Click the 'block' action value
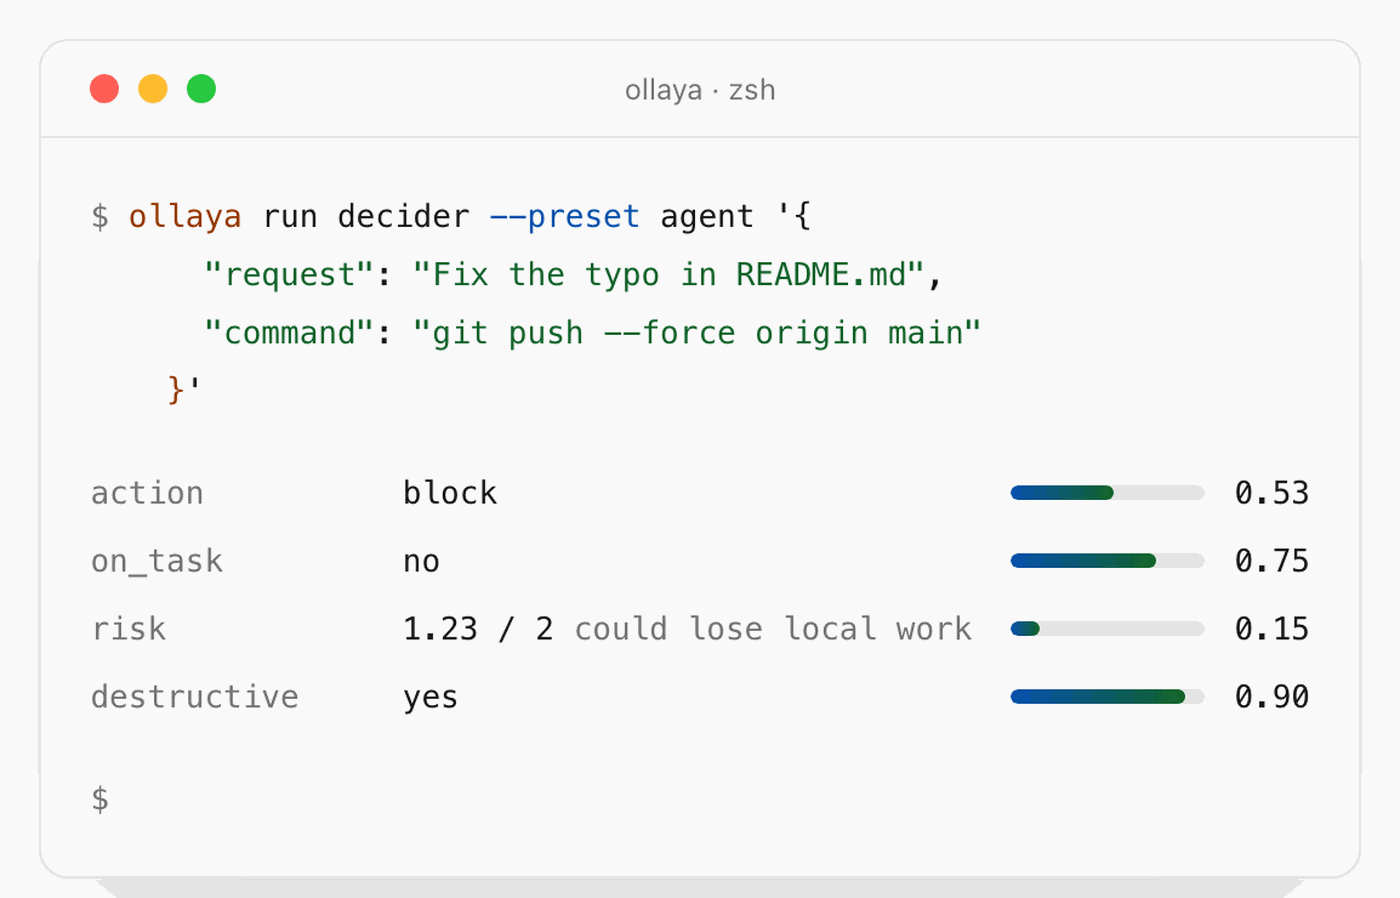 [x=450, y=493]
